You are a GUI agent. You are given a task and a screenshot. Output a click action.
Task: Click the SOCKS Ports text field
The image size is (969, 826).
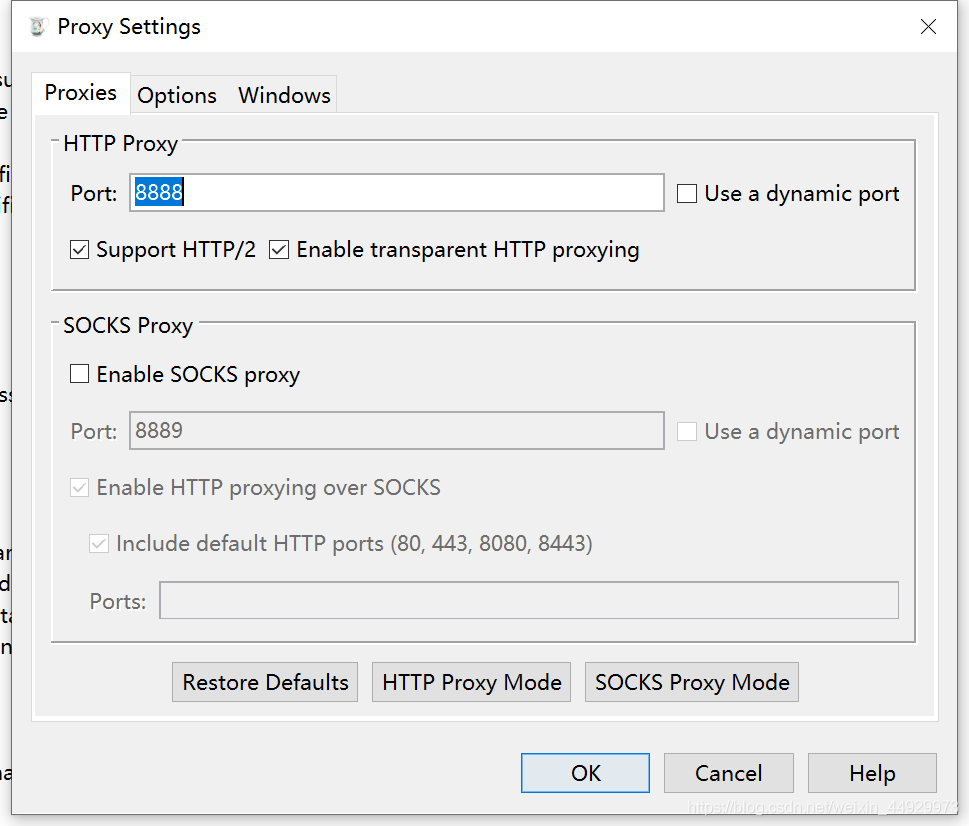[529, 600]
